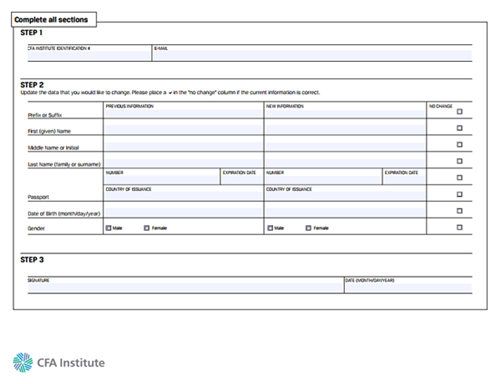Click the new First Name field
Image resolution: width=500 pixels, height=384 pixels.
pos(345,129)
